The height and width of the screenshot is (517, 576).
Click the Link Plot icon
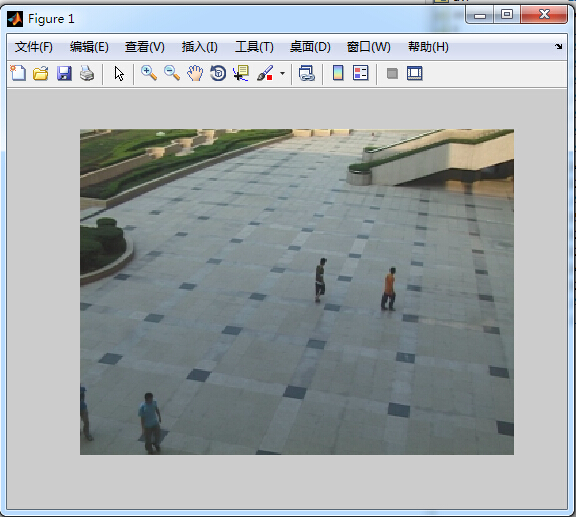coord(307,73)
